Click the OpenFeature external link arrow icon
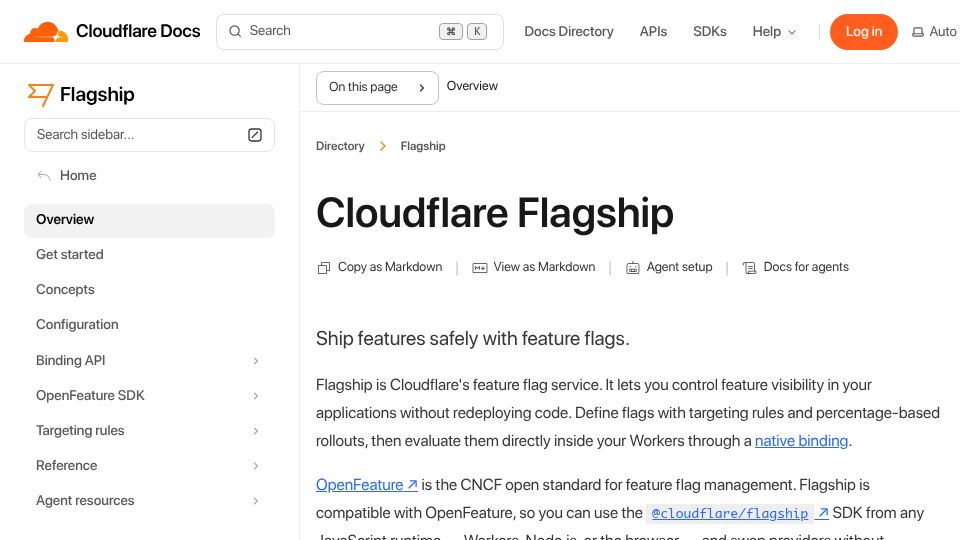This screenshot has width=960, height=540. pos(413,485)
